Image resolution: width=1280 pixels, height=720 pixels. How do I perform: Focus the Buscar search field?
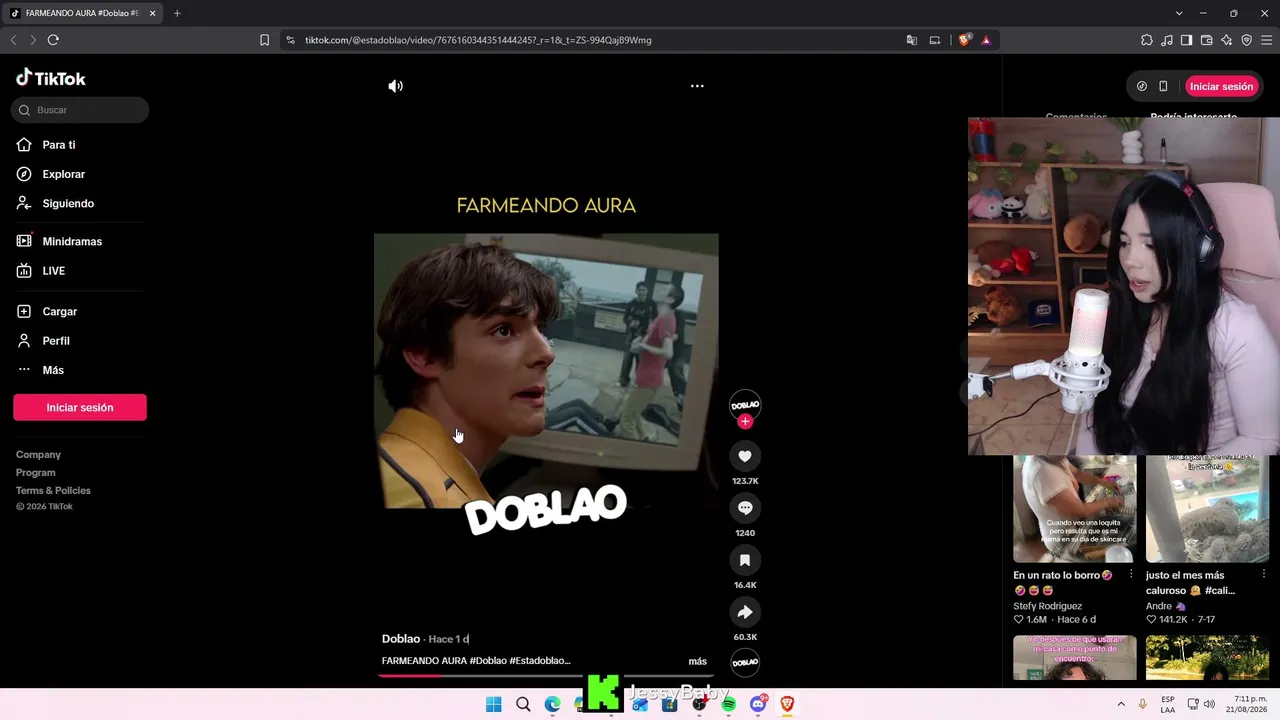pos(80,110)
